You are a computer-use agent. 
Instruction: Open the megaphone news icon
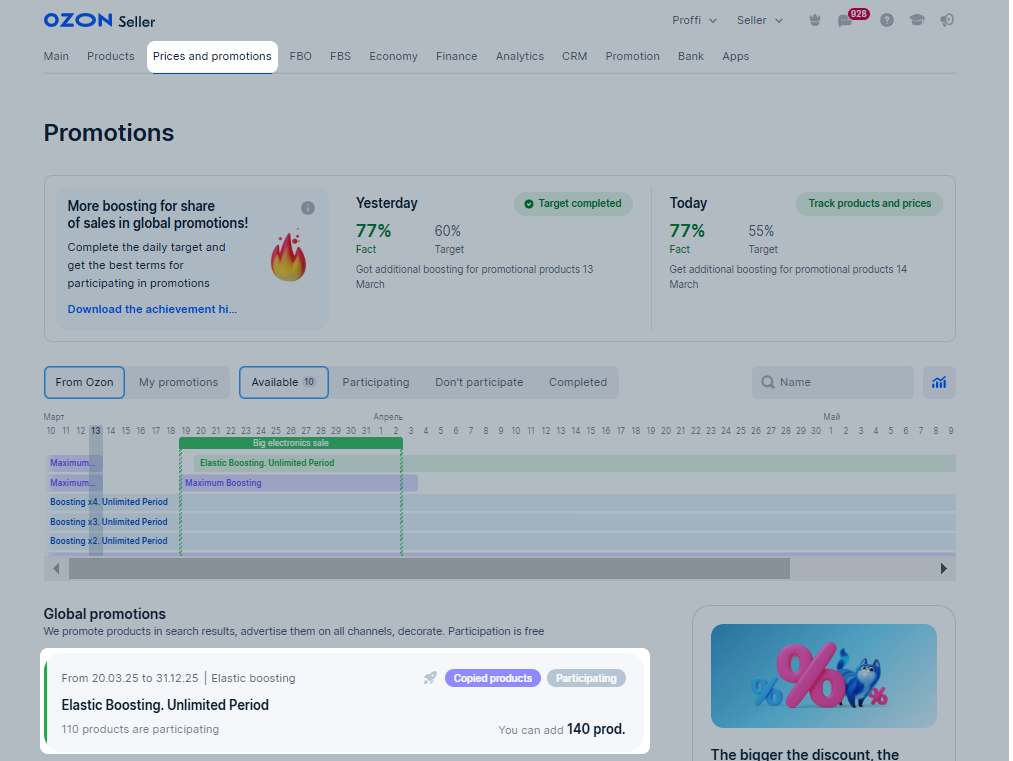[x=946, y=21]
